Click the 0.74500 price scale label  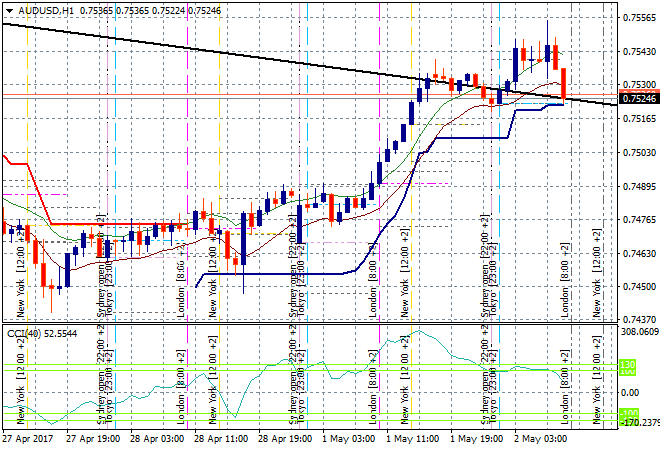(638, 288)
